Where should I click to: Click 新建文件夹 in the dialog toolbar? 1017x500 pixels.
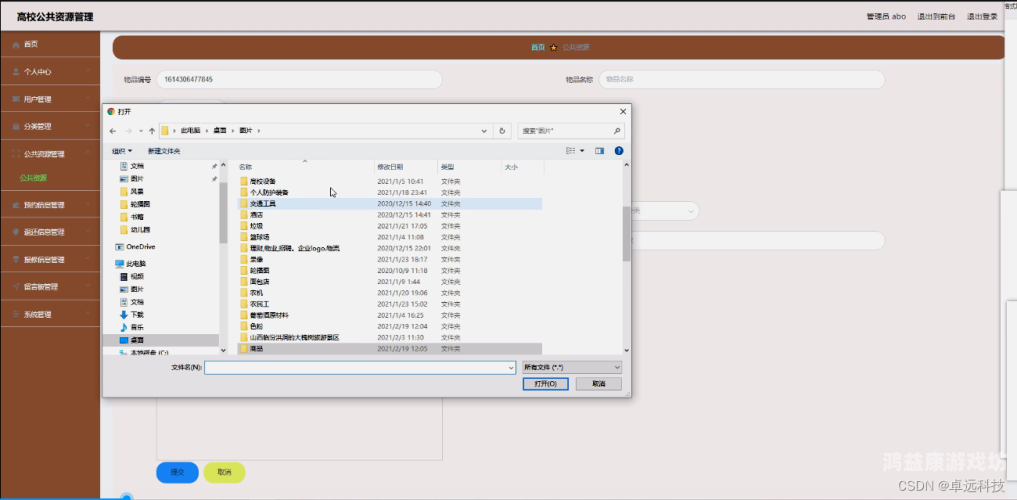[x=164, y=151]
